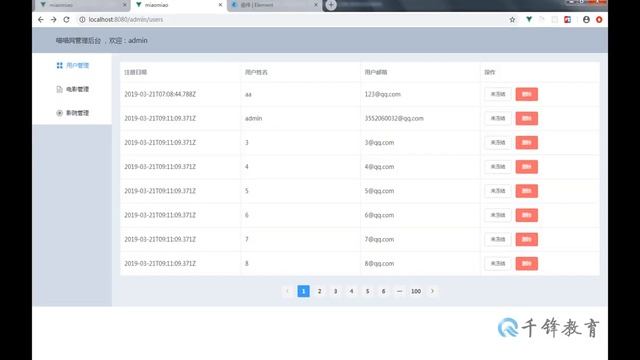The width and height of the screenshot is (640, 360).
Task: Jump to pagination page 2
Action: (x=320, y=291)
